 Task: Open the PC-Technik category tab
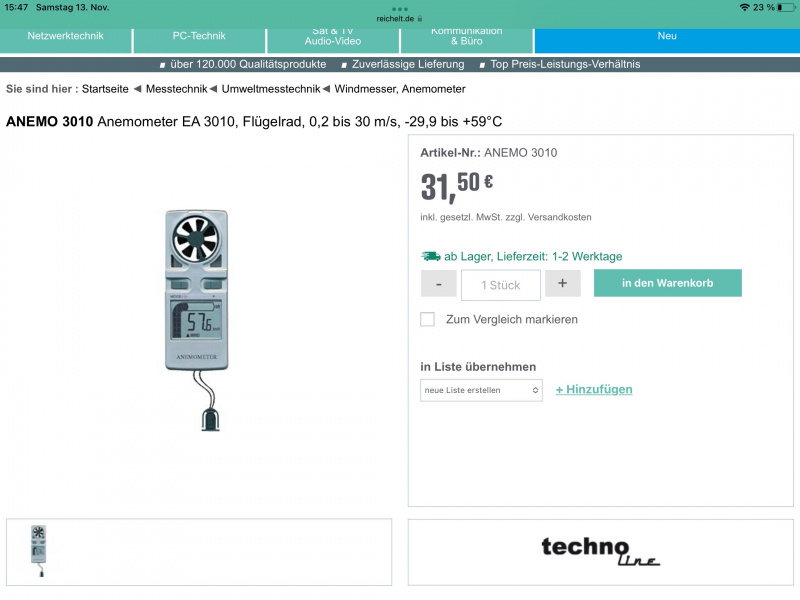coord(199,40)
